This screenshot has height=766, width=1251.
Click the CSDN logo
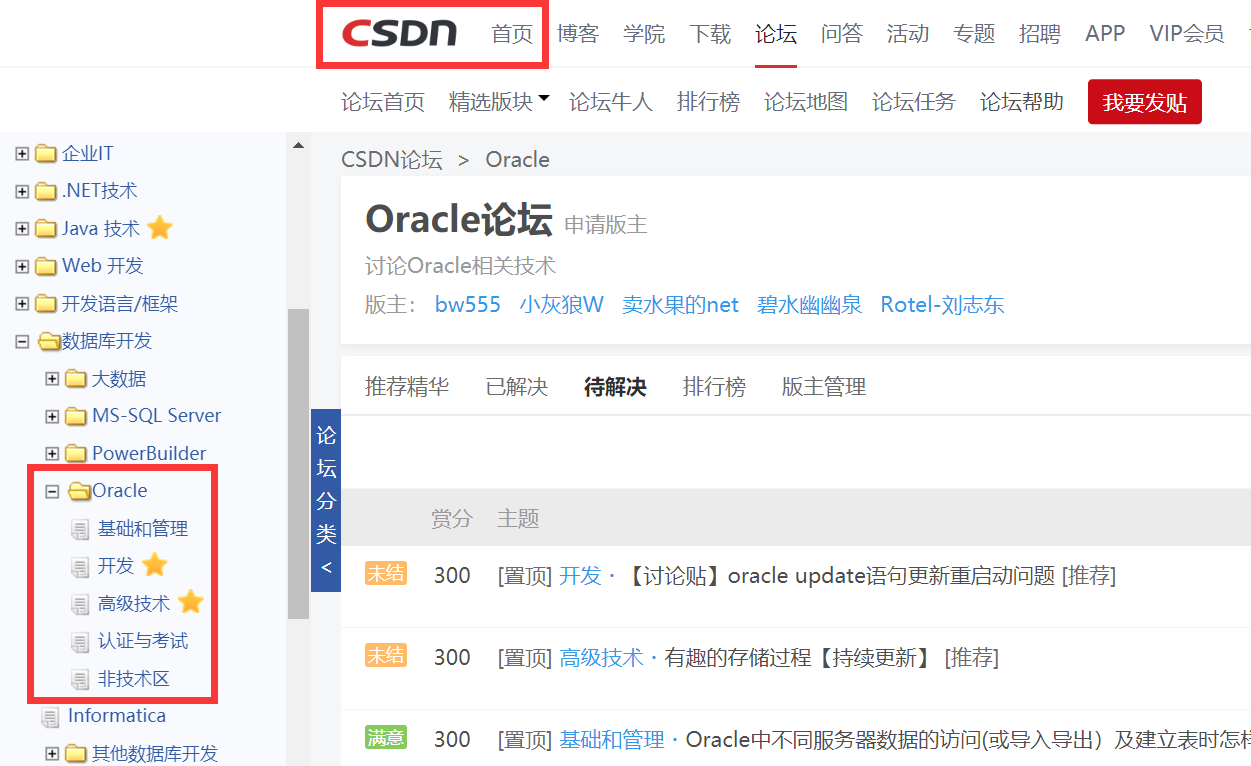[399, 34]
